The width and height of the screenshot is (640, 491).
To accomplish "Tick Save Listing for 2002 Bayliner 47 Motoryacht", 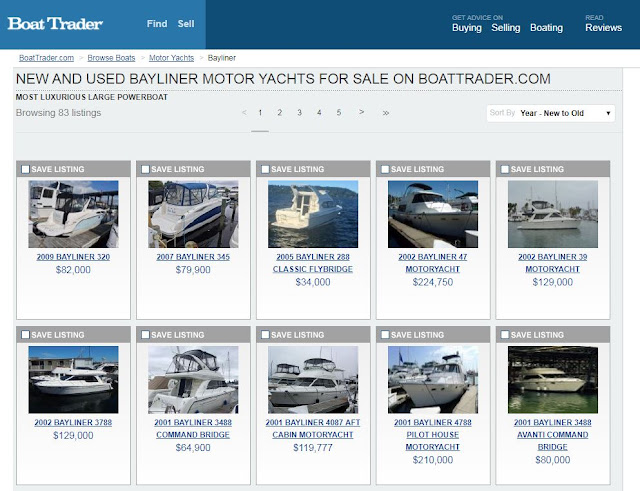I will 385,169.
